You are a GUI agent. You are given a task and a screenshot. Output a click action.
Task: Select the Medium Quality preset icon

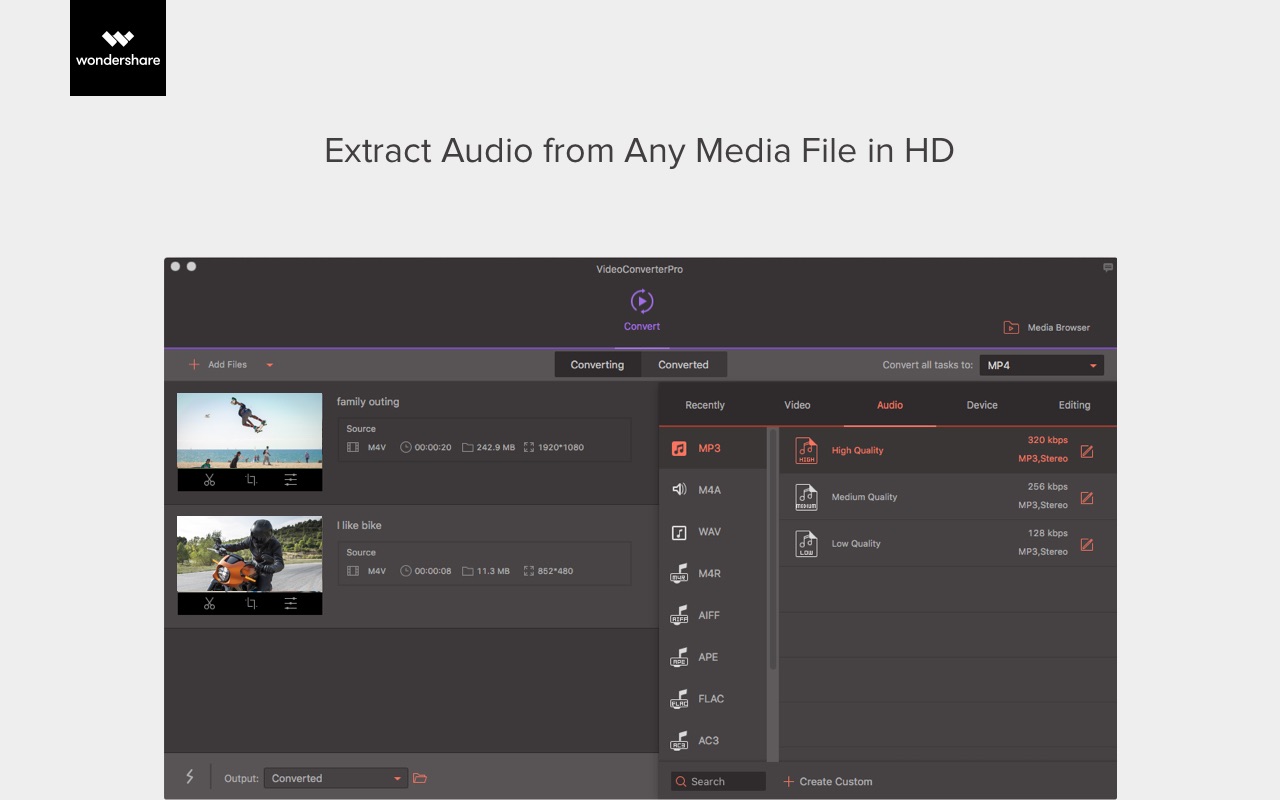(806, 497)
